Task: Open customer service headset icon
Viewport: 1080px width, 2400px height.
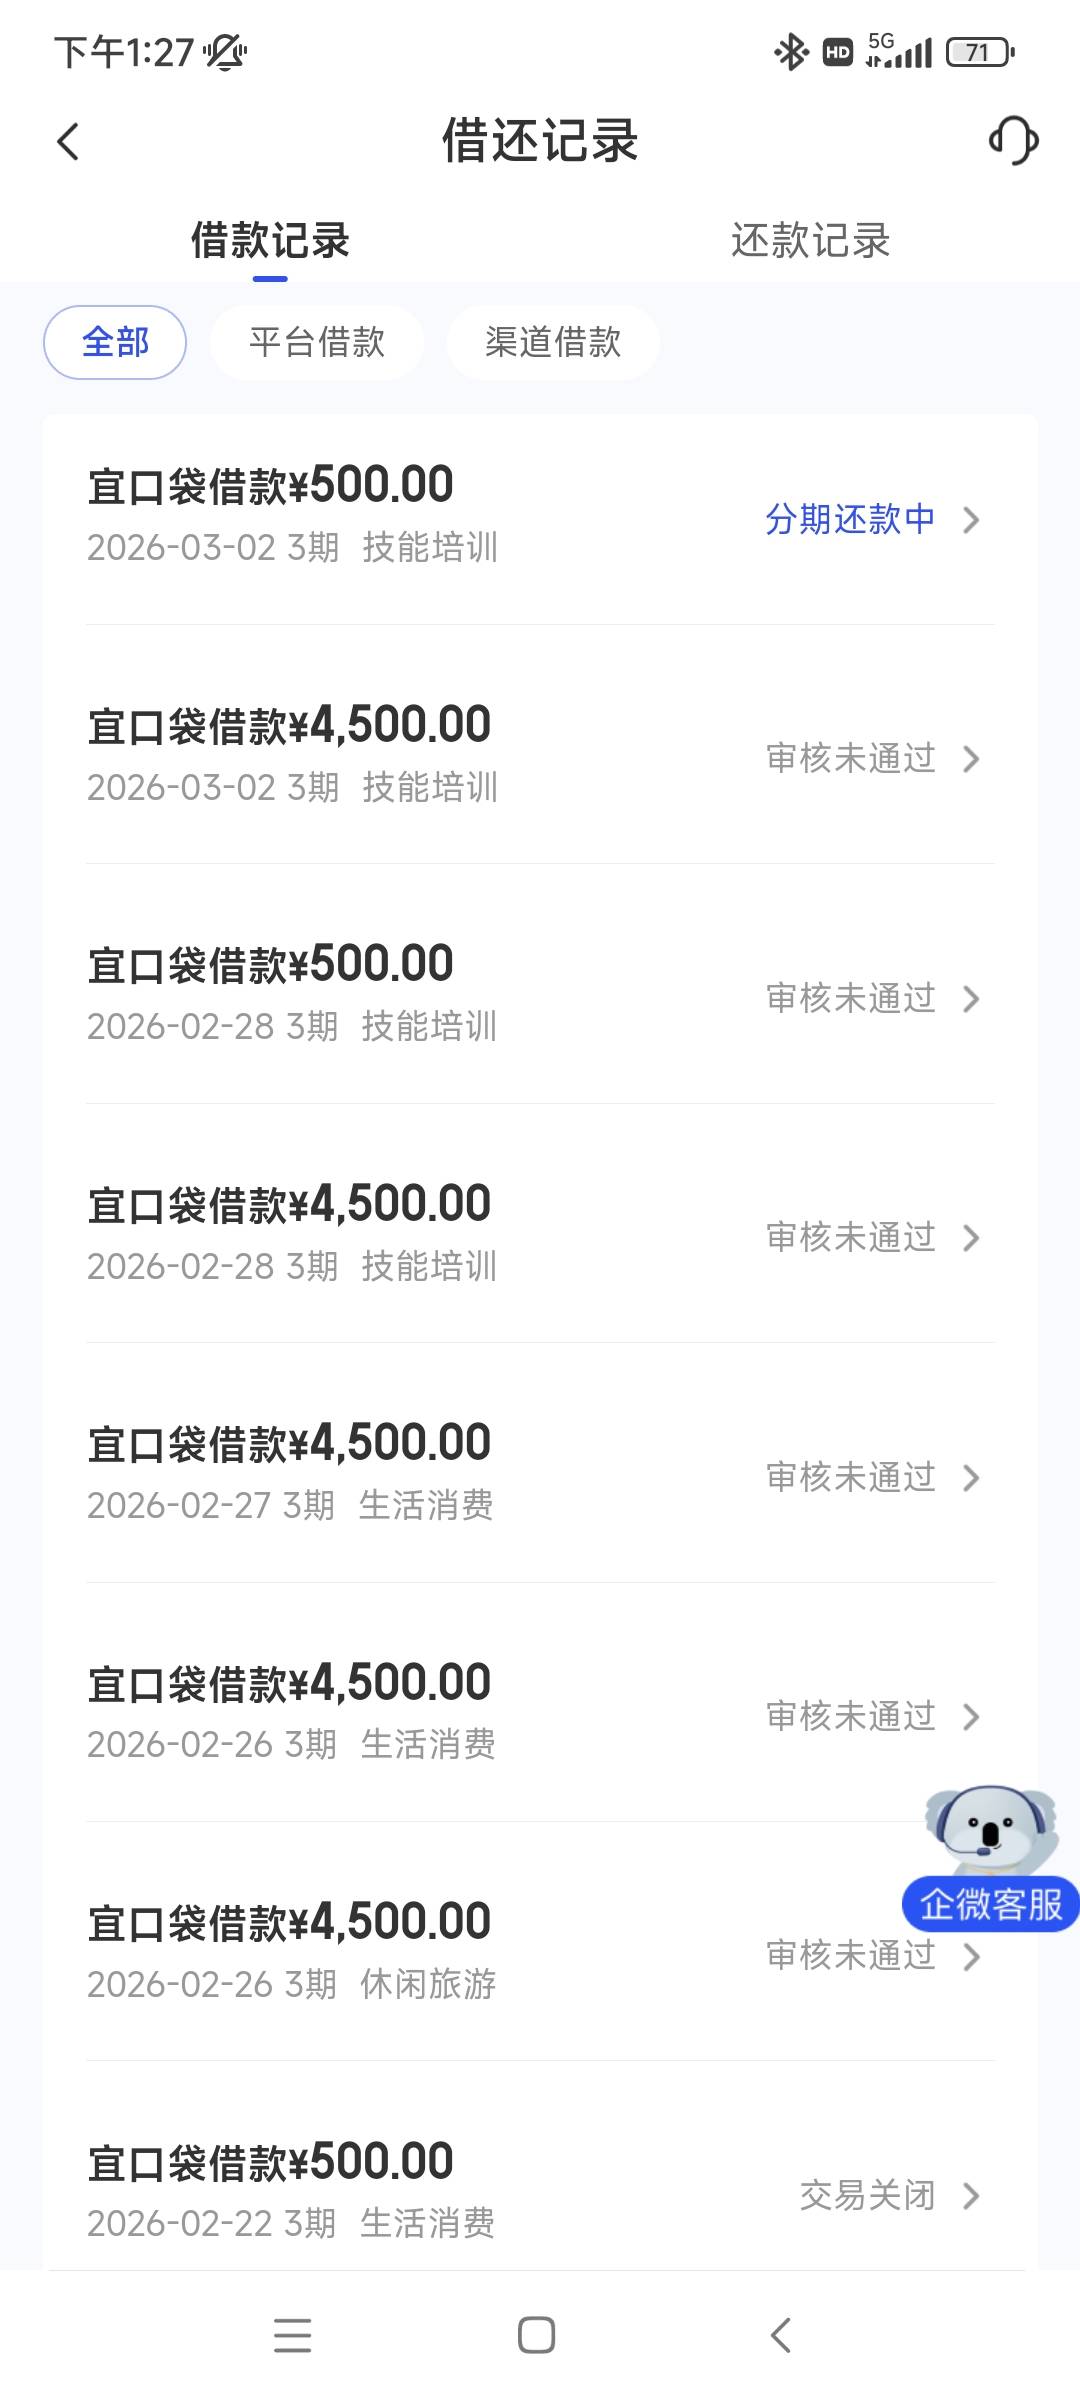Action: click(1013, 140)
